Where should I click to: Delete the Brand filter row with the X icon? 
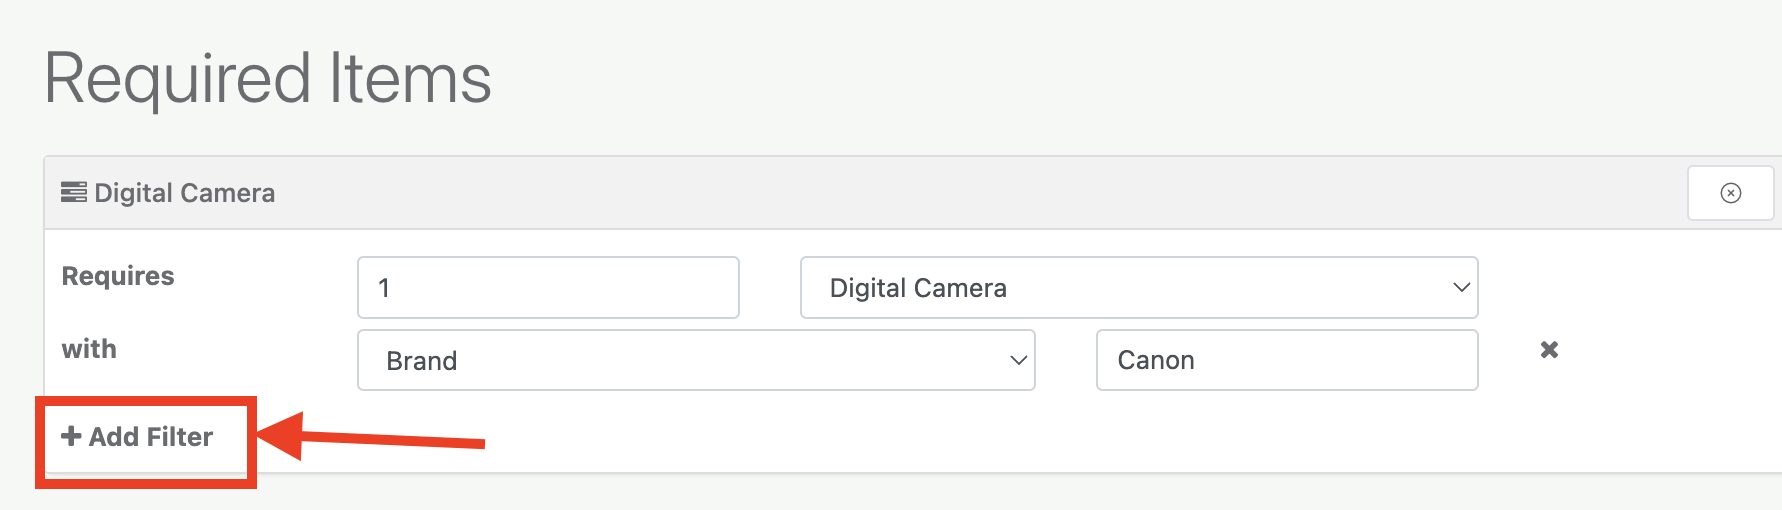coord(1549,350)
